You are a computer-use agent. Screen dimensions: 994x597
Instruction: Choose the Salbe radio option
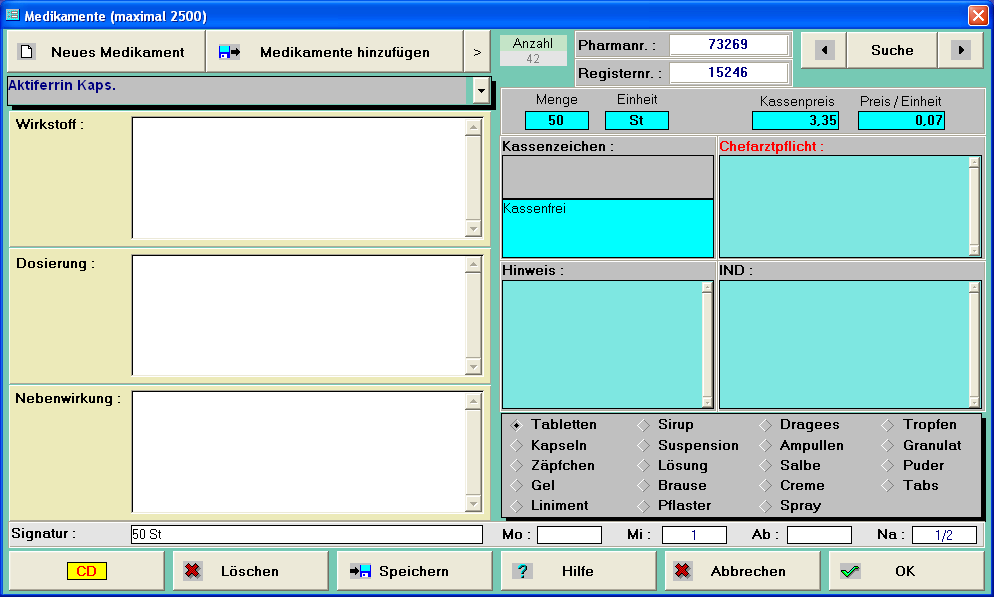click(x=765, y=465)
